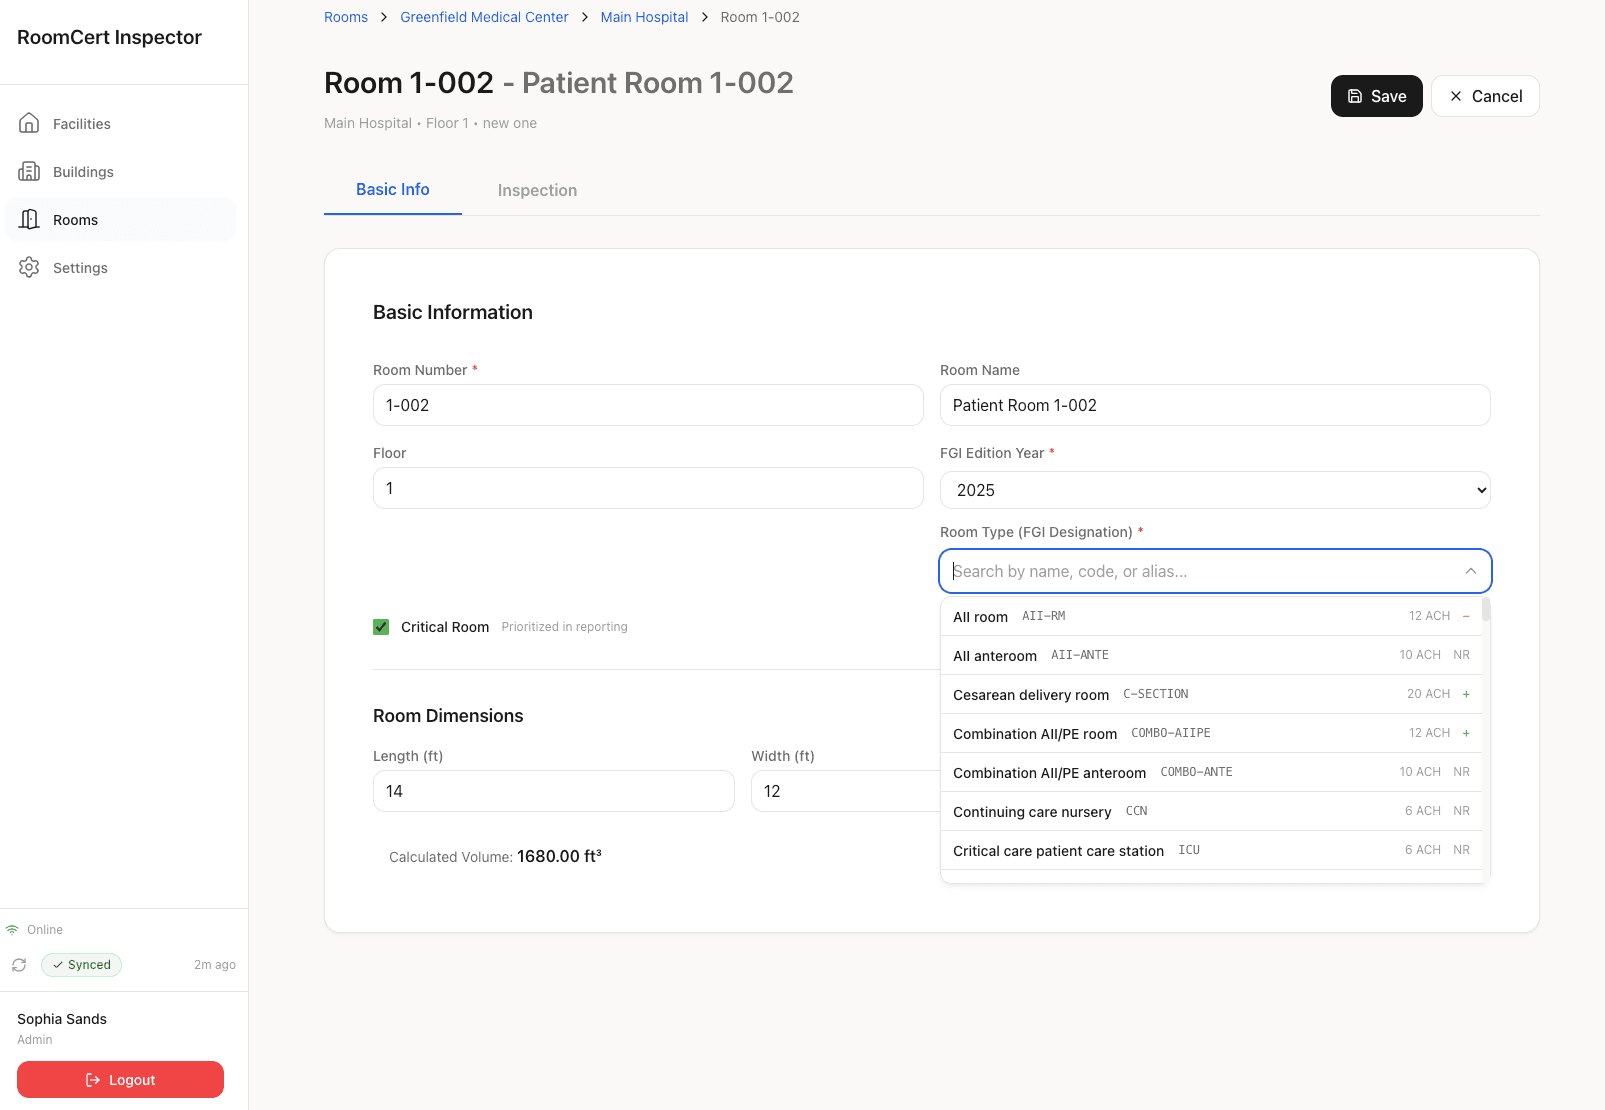Image resolution: width=1605 pixels, height=1110 pixels.
Task: Focus the Floor input field
Action: [648, 488]
